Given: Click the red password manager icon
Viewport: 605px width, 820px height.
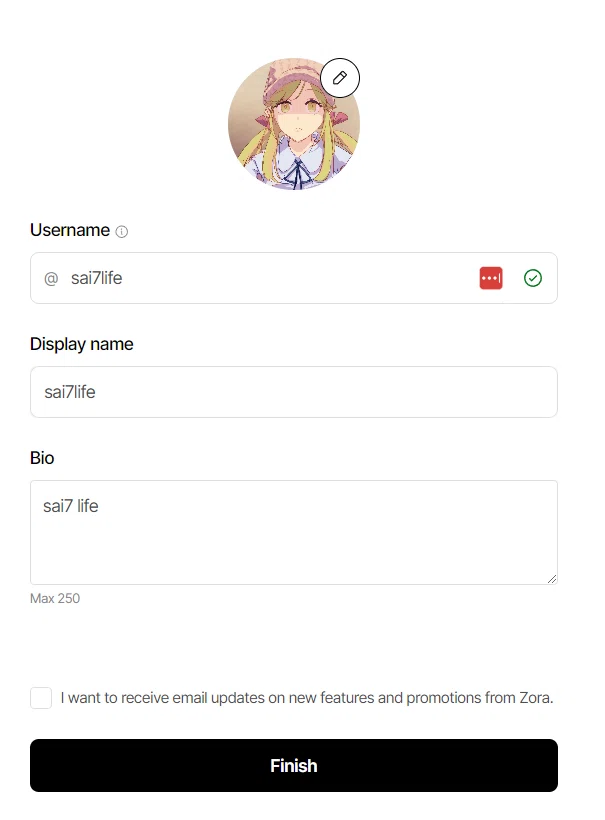Looking at the screenshot, I should click(491, 278).
